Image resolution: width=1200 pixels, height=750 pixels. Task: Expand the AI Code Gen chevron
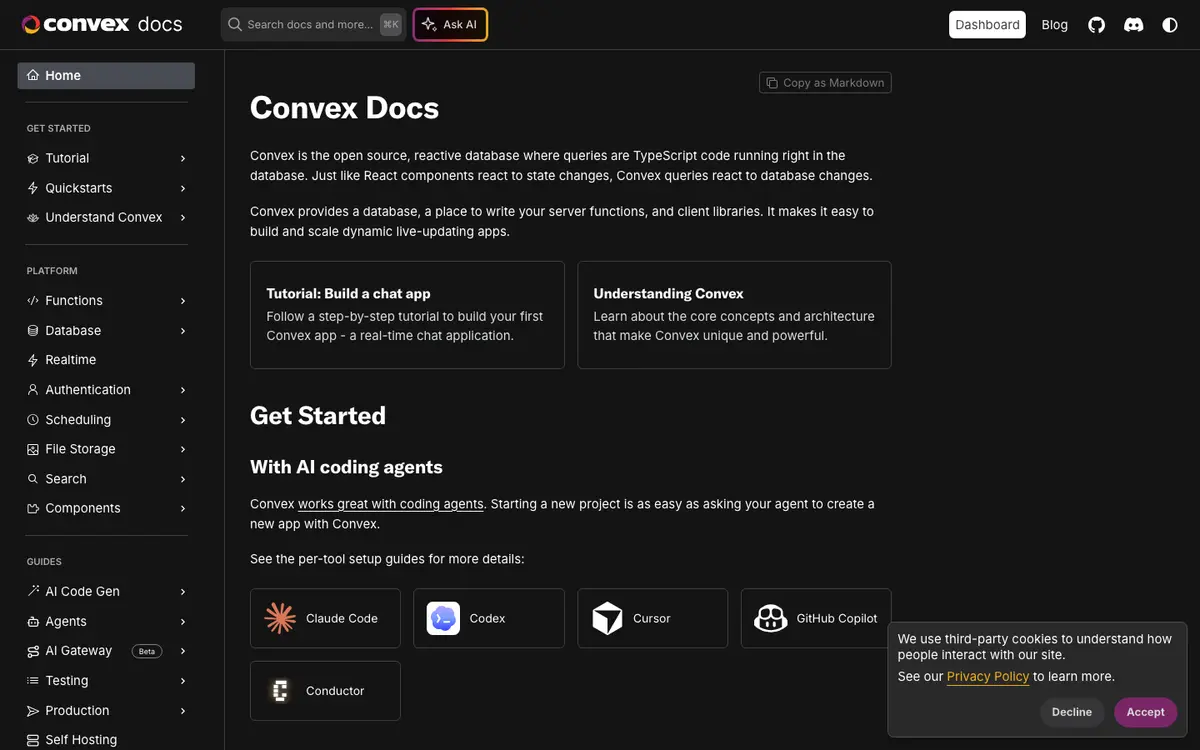coord(183,591)
